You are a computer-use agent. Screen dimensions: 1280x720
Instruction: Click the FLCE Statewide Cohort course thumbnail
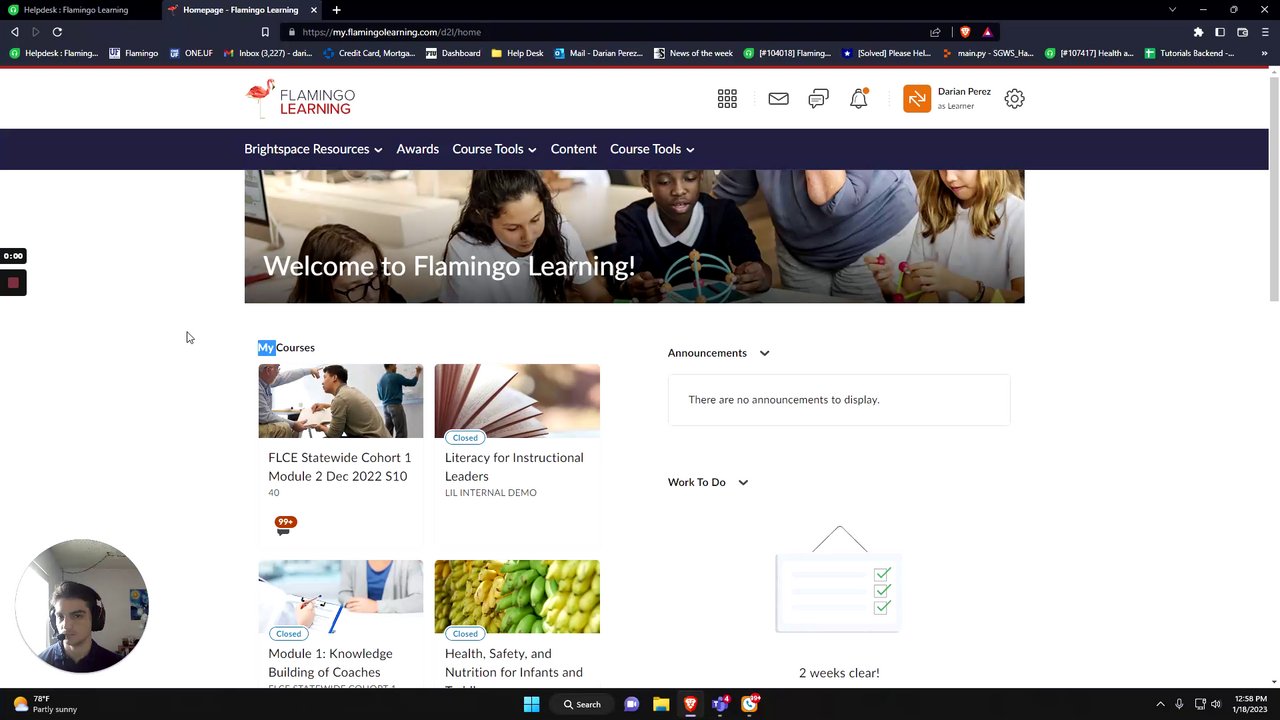(x=340, y=401)
